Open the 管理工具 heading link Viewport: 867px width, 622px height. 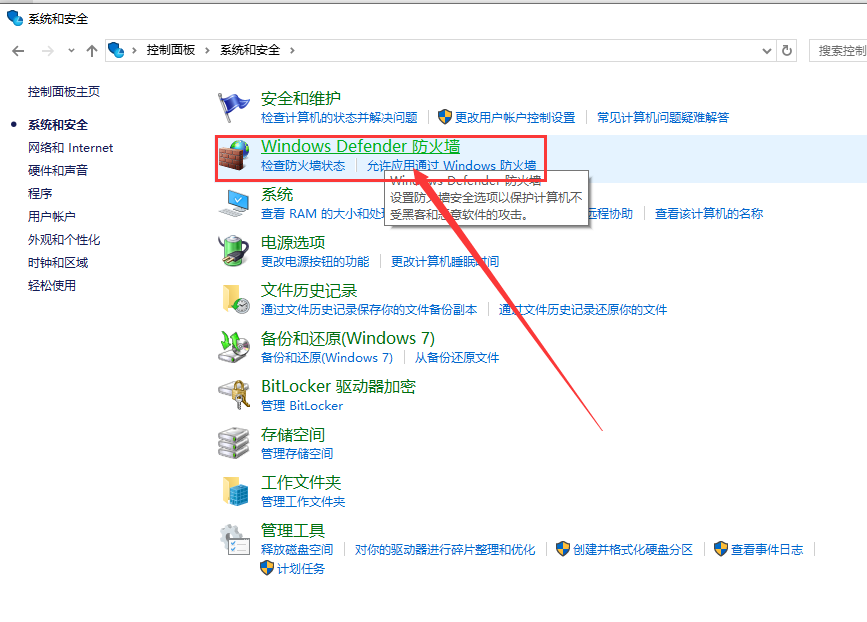[x=293, y=530]
